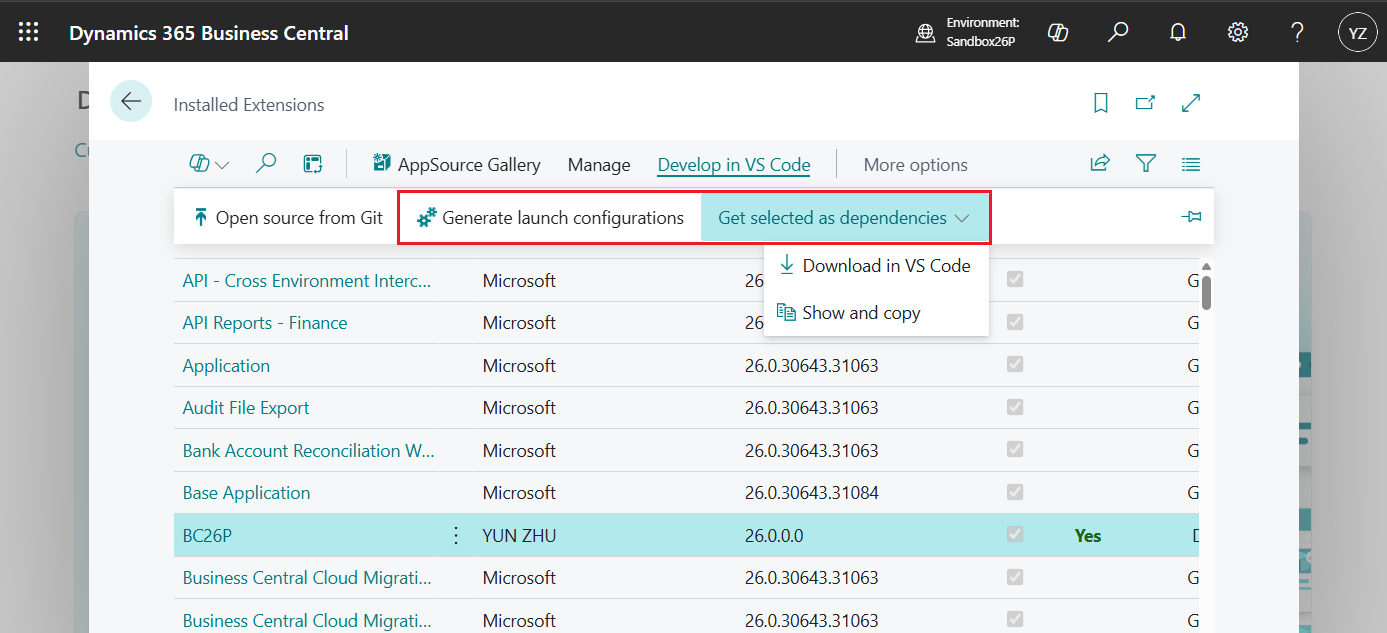Pin the action bar with the pin icon
Screen dimensions: 1387x633
pos(1191,216)
